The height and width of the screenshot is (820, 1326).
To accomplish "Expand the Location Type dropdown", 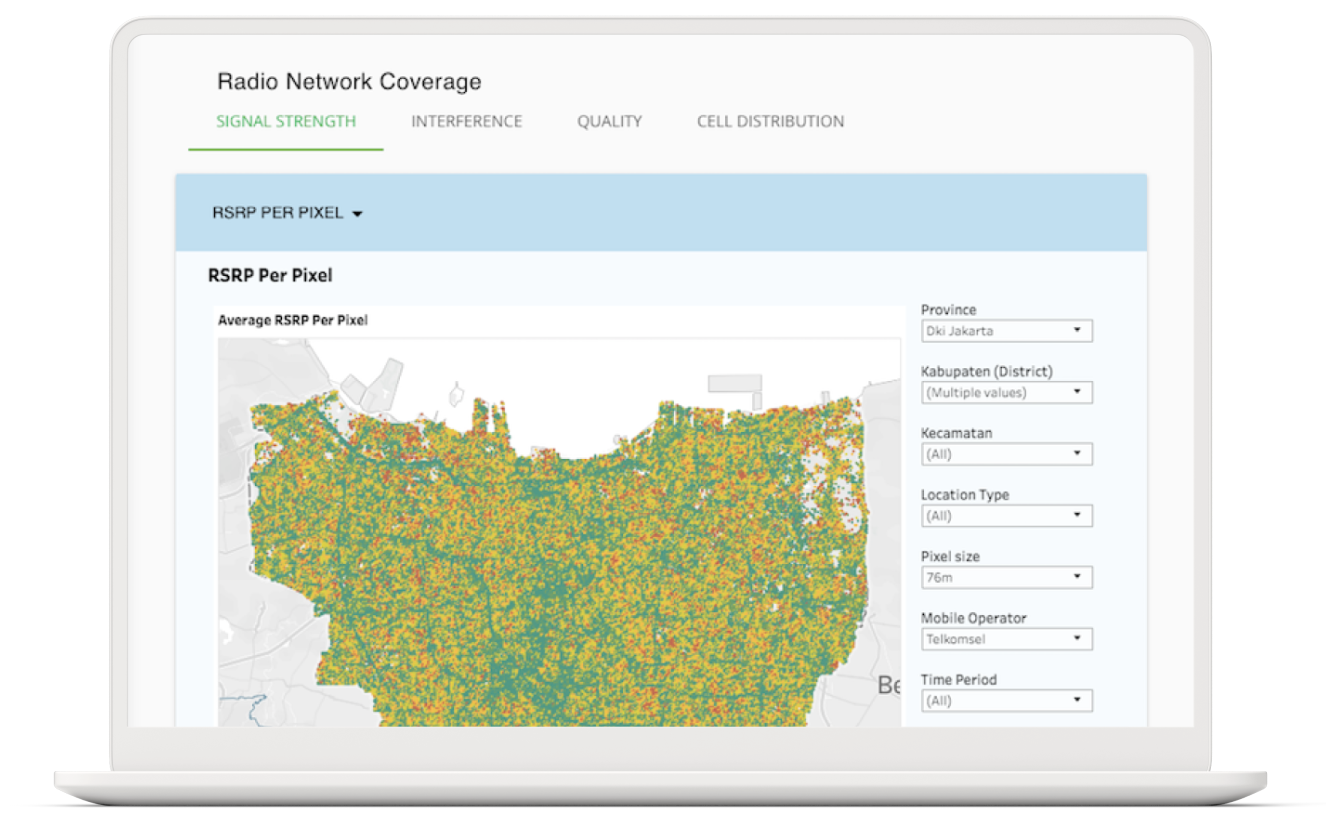I will [1006, 516].
